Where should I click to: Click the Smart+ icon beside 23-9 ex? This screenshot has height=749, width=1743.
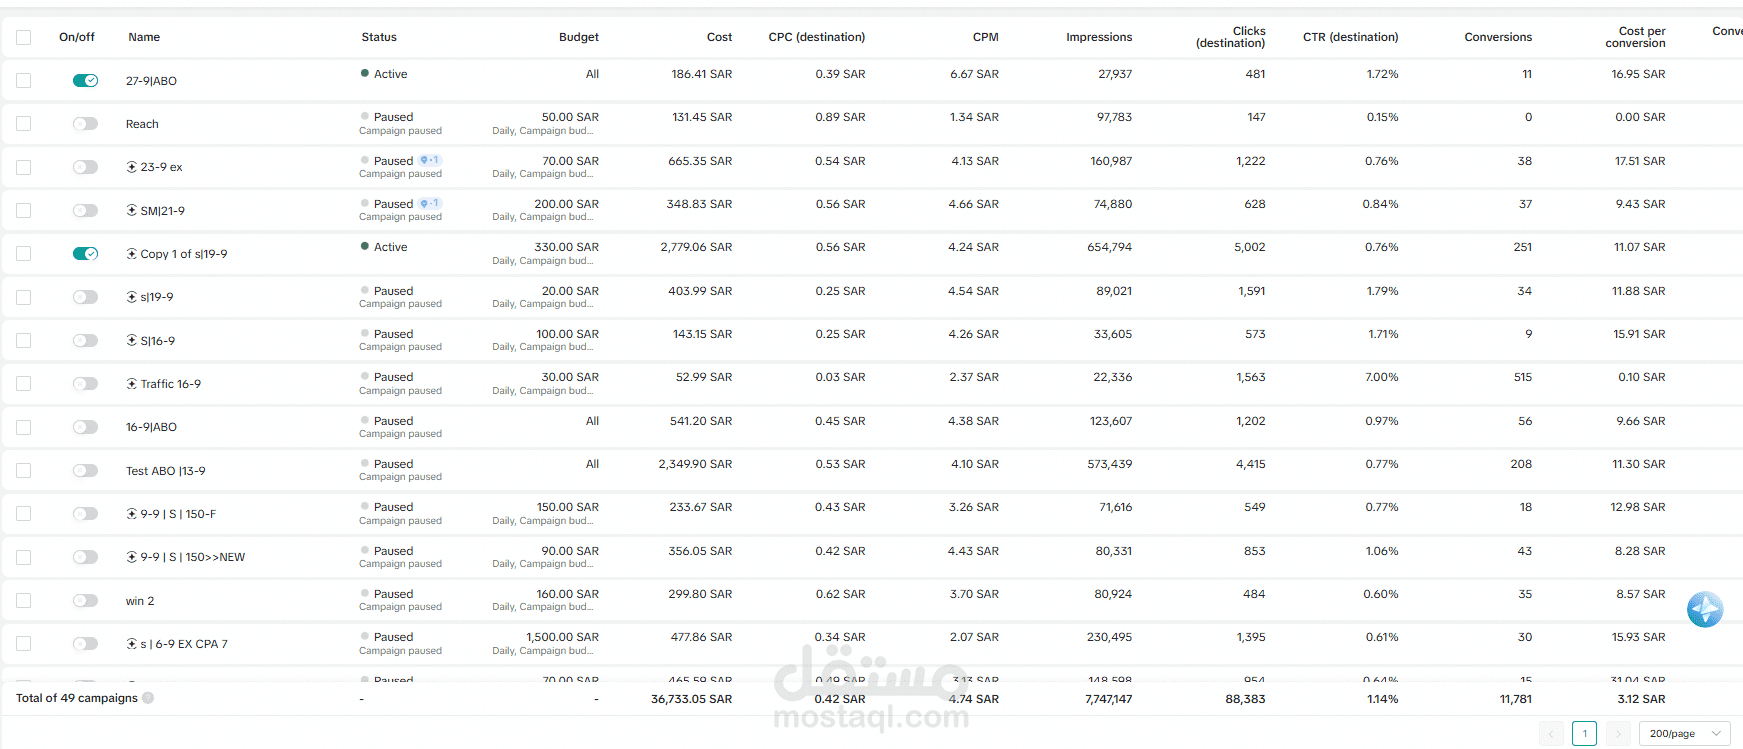pyautogui.click(x=131, y=167)
